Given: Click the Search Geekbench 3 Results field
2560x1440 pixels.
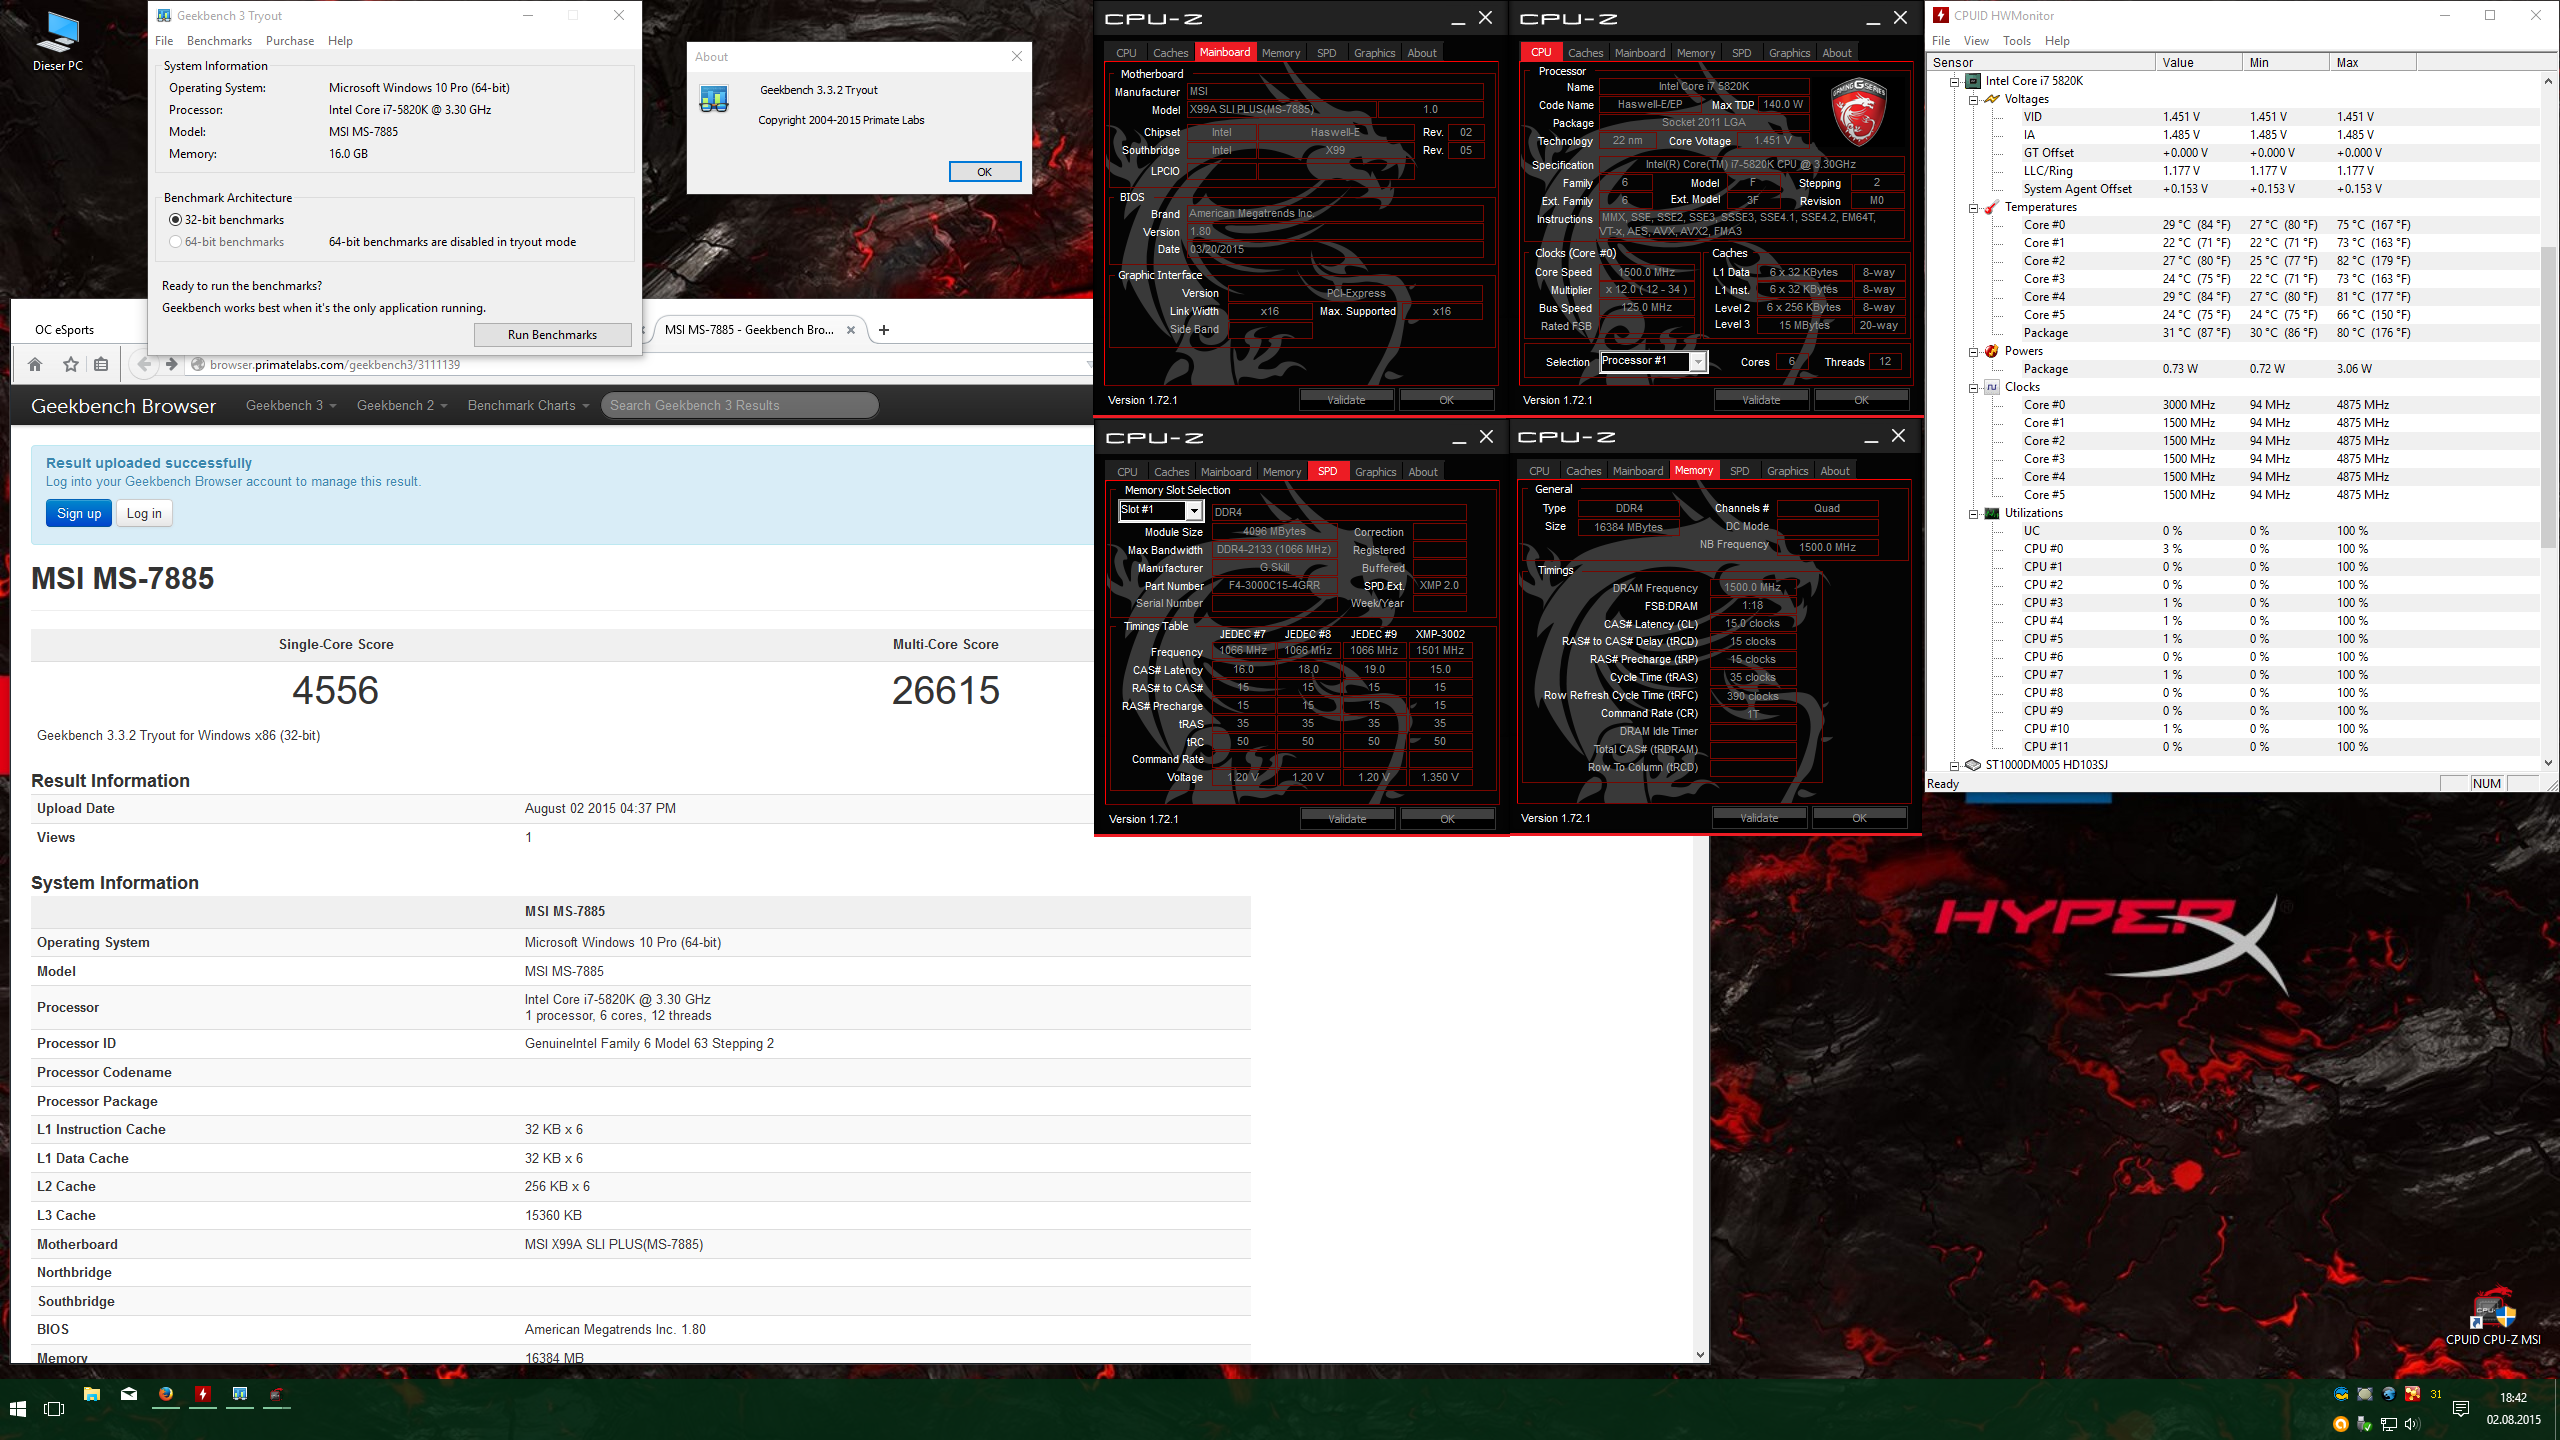Looking at the screenshot, I should point(739,405).
